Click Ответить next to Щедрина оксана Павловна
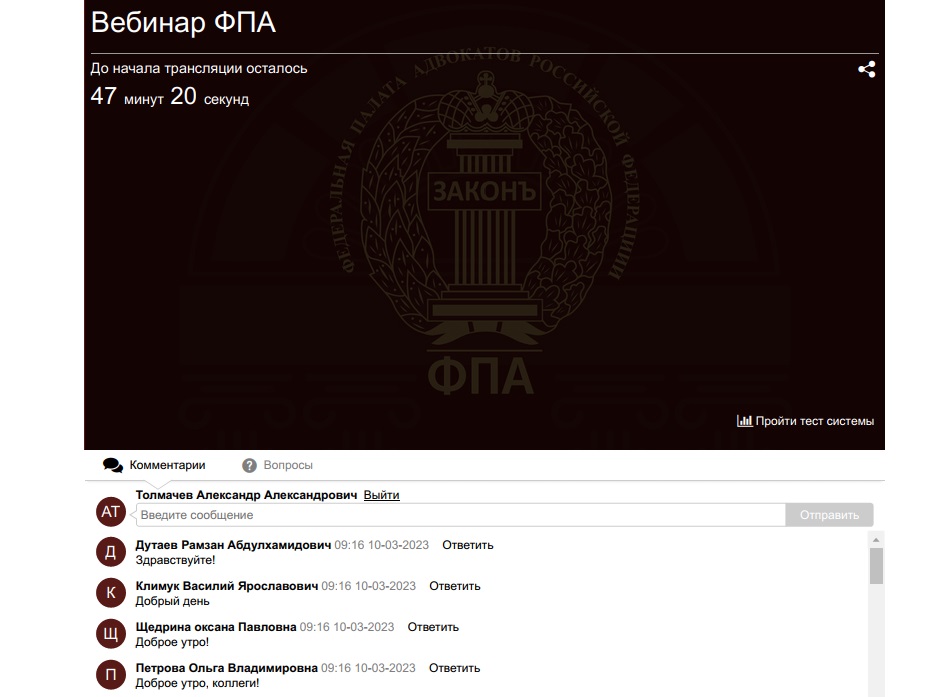This screenshot has height=697, width=946. [x=433, y=627]
